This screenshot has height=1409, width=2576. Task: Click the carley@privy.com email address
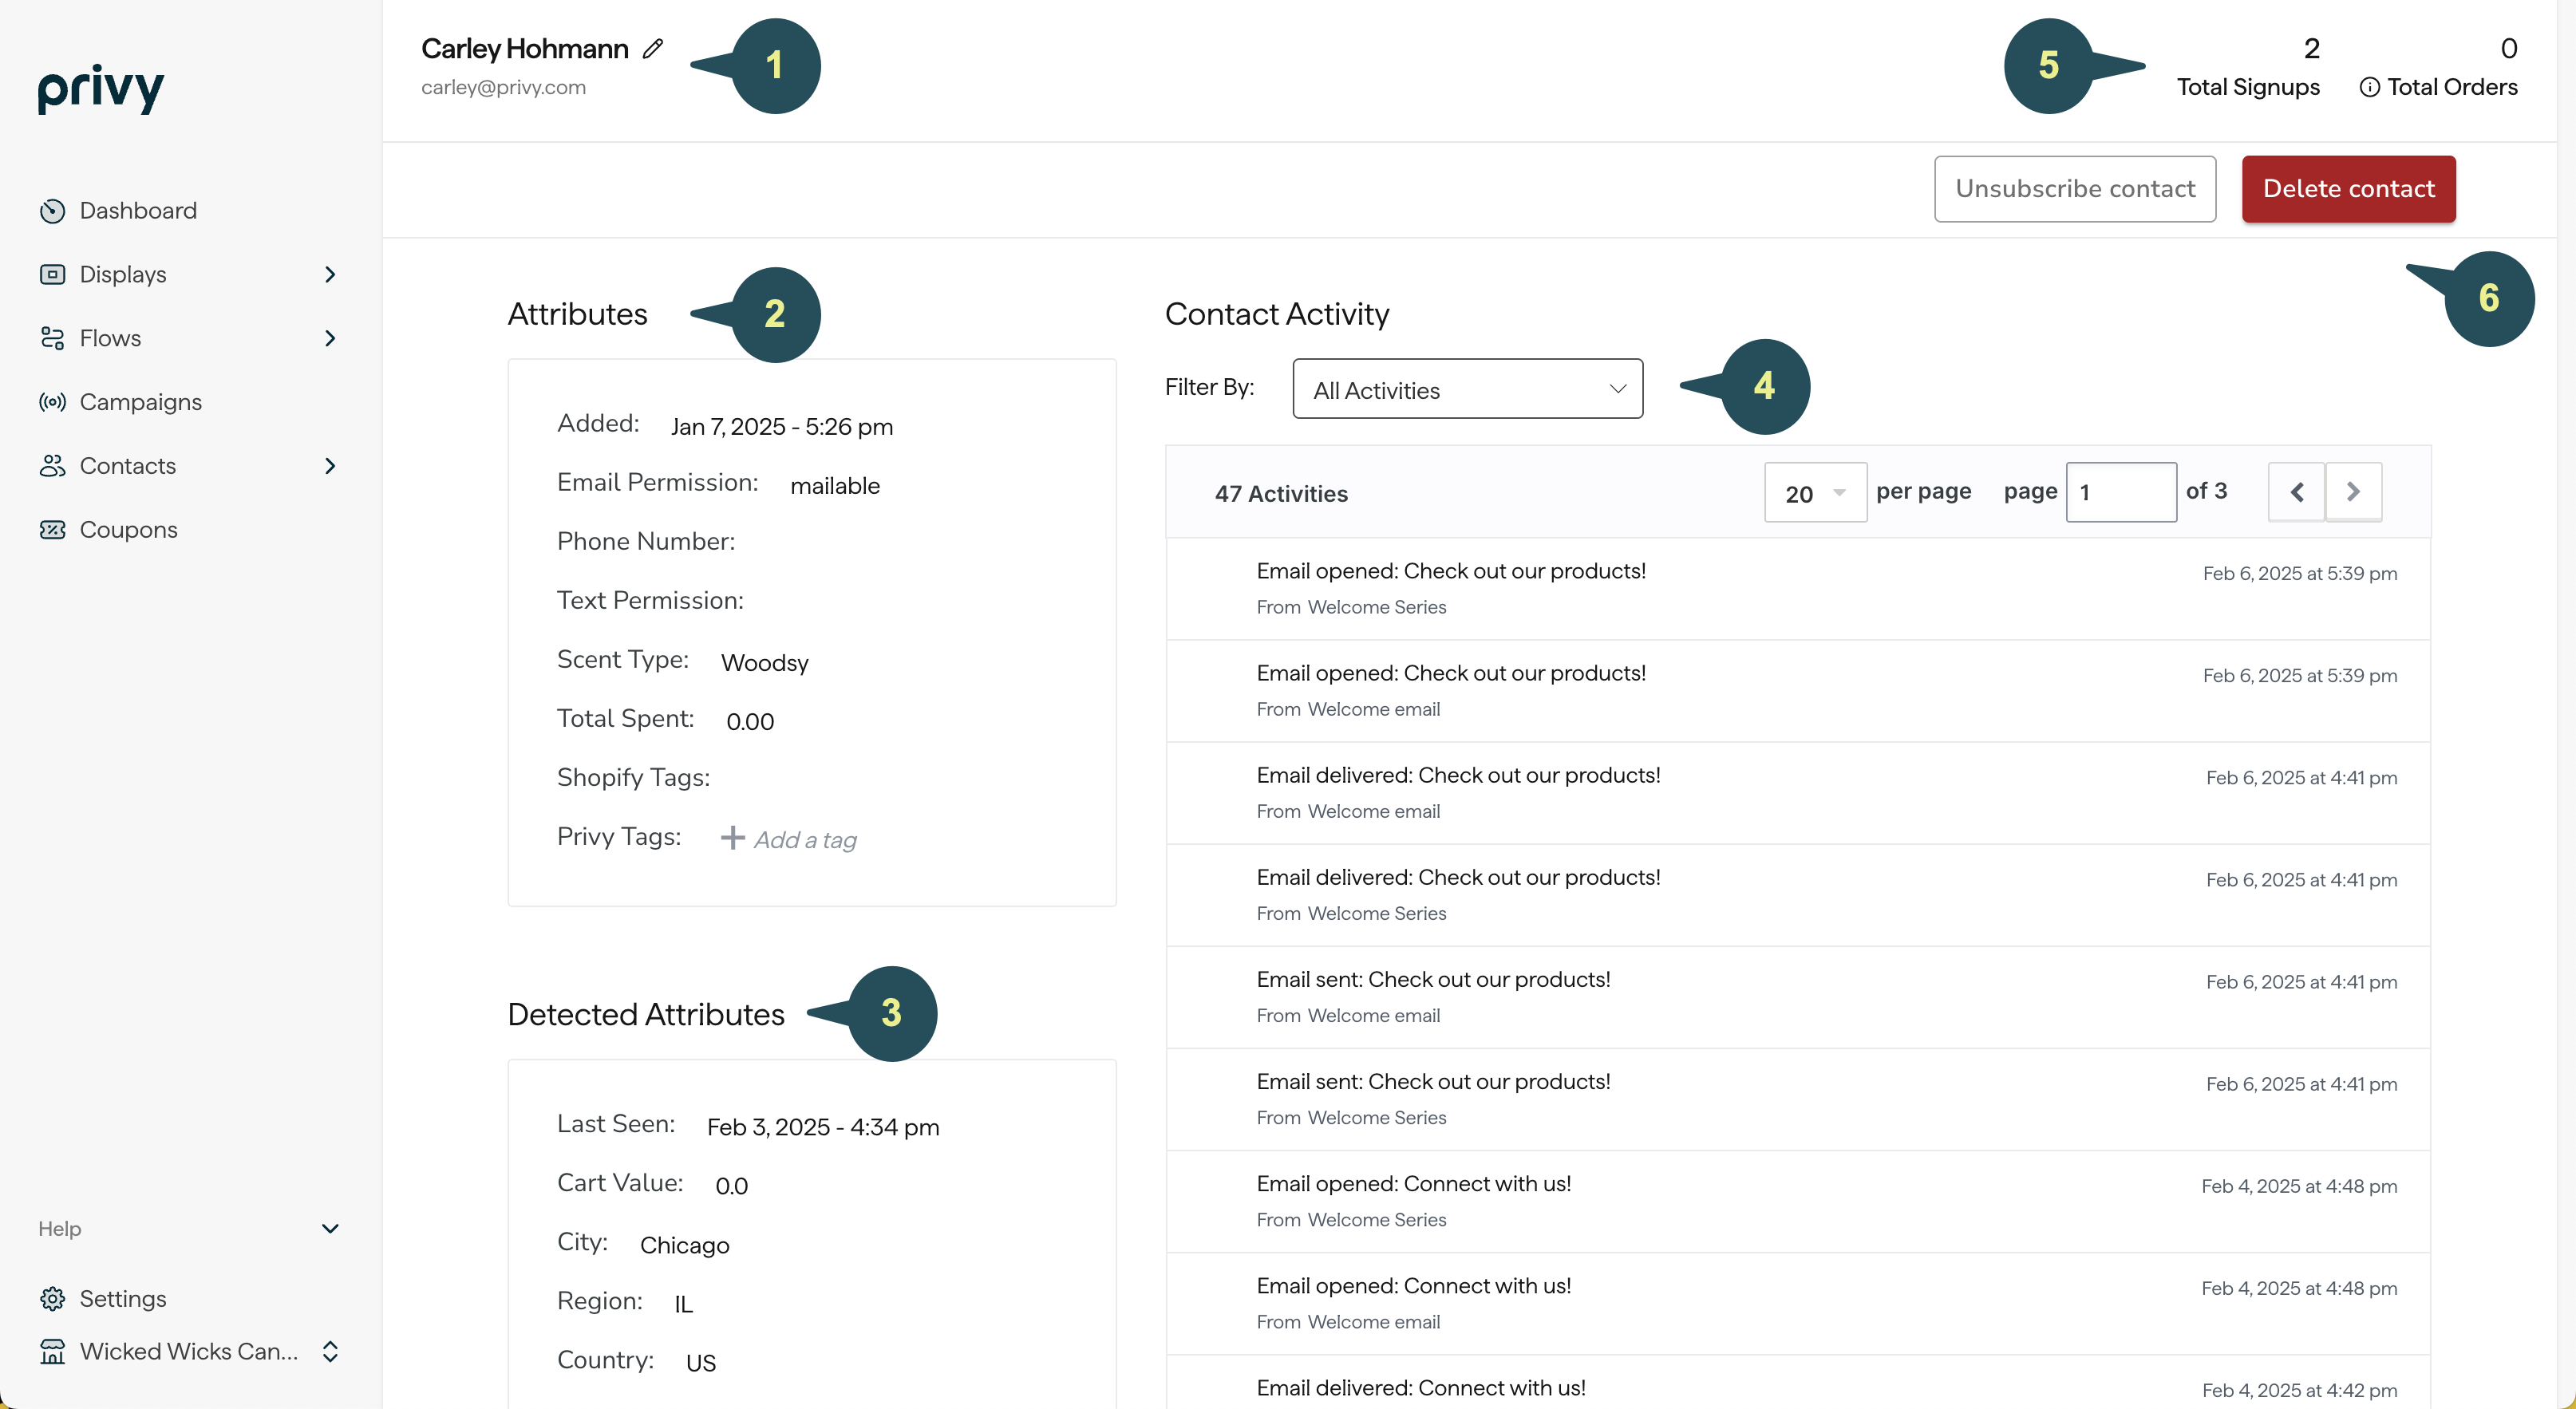click(503, 88)
